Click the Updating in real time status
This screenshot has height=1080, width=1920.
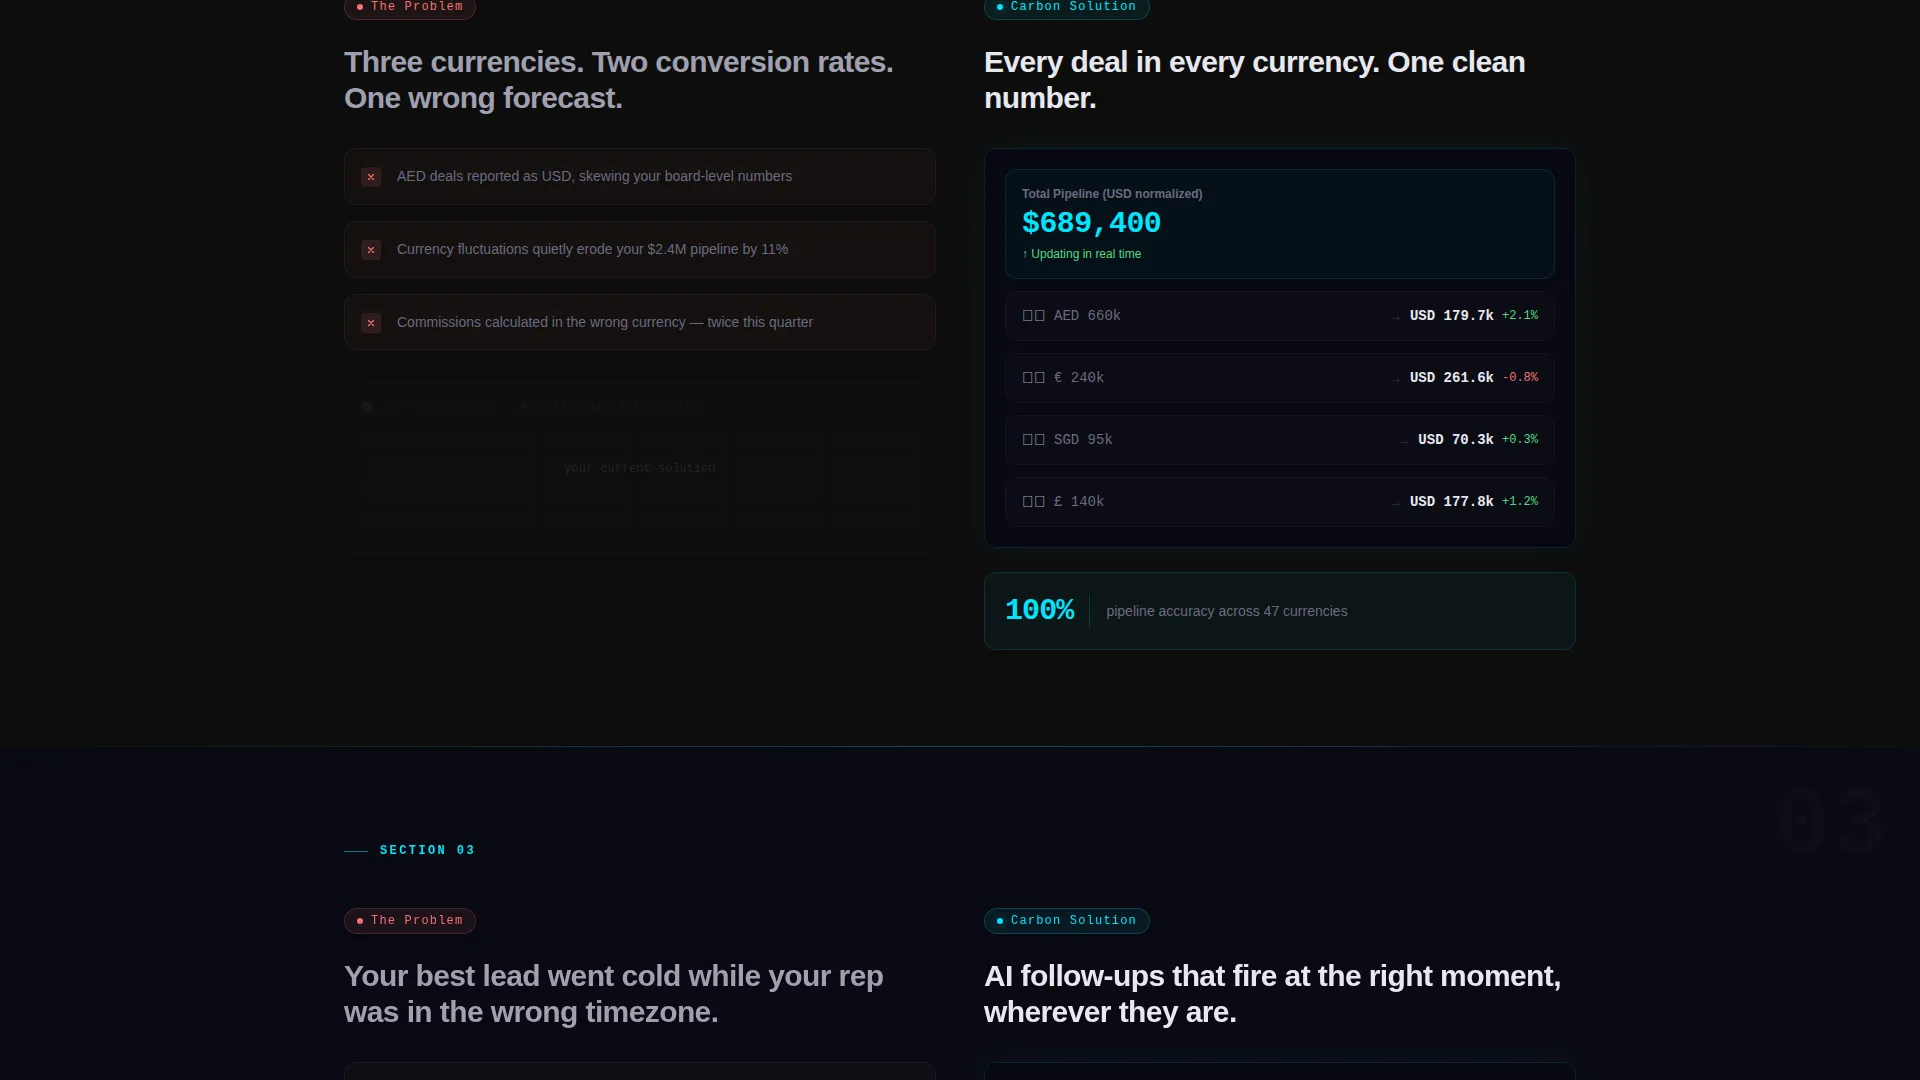[1081, 254]
